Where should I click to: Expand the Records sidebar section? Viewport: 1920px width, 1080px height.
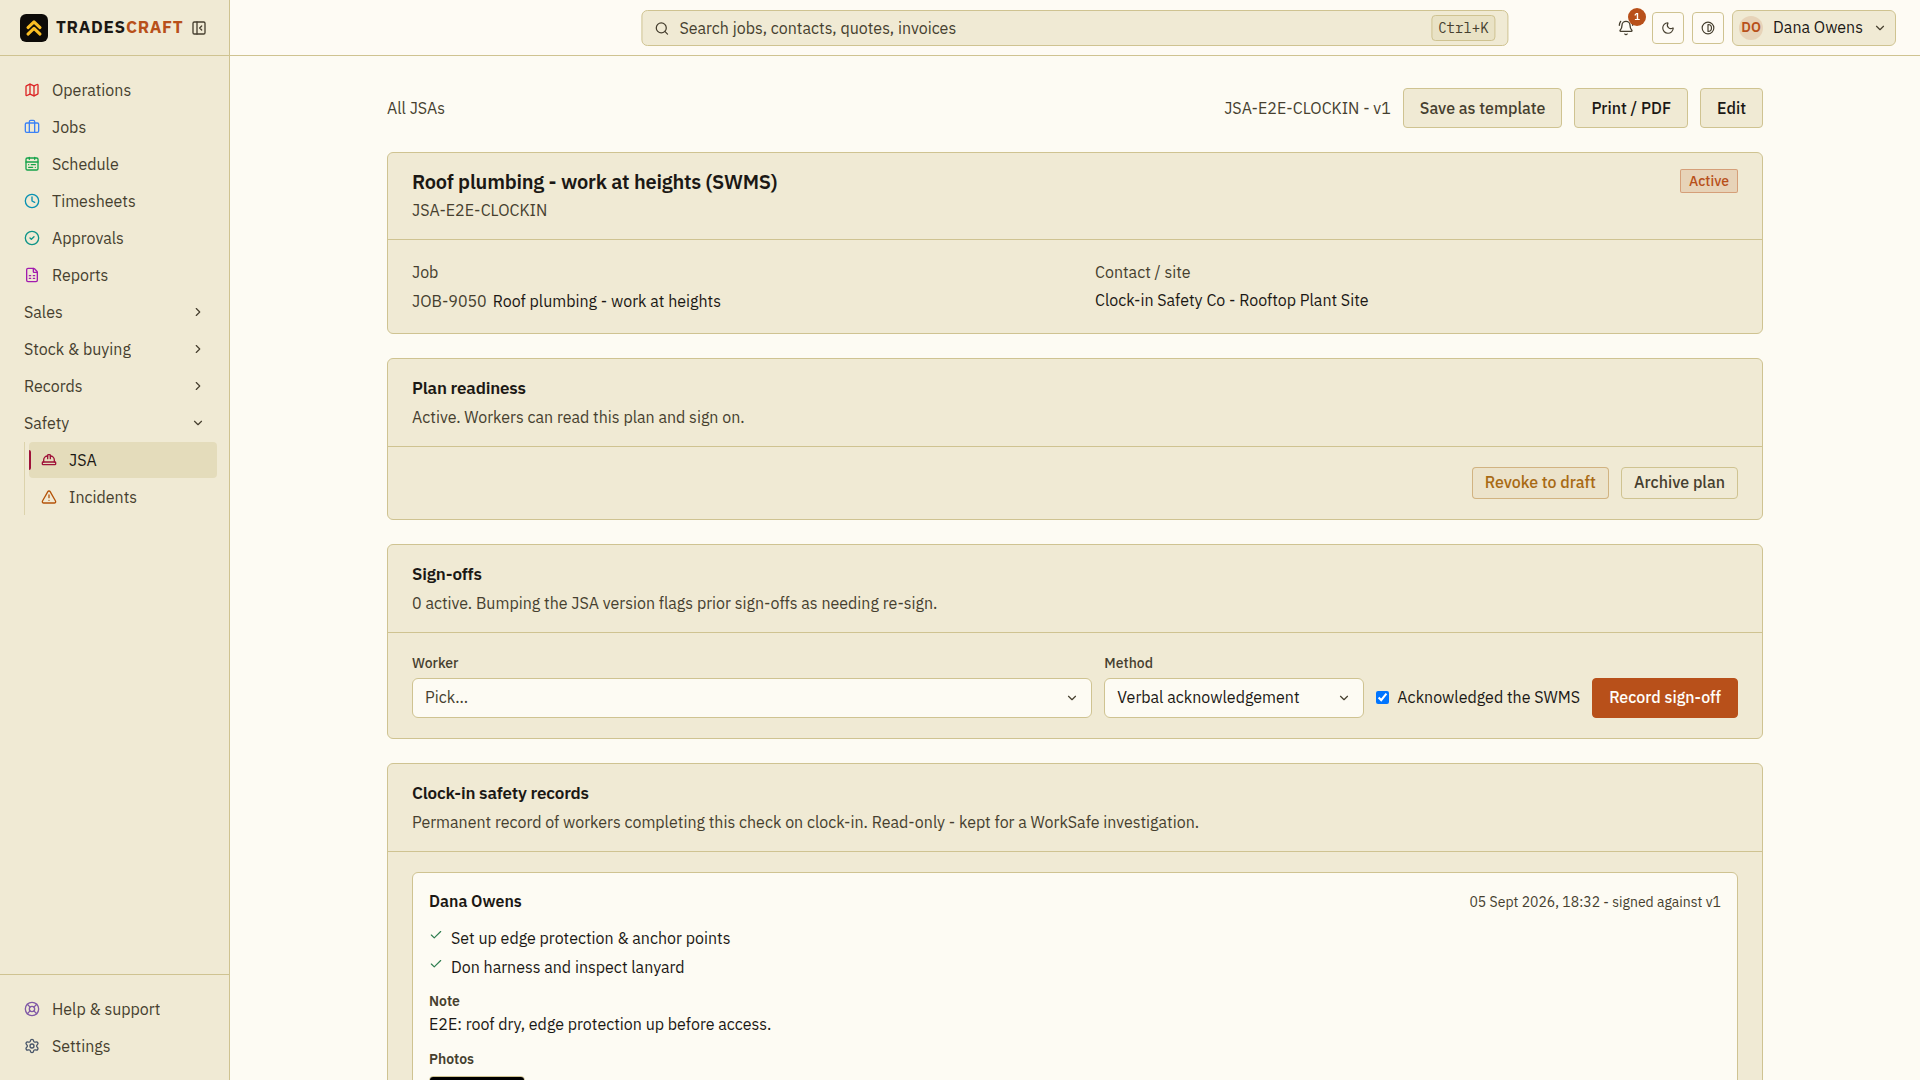(x=114, y=386)
